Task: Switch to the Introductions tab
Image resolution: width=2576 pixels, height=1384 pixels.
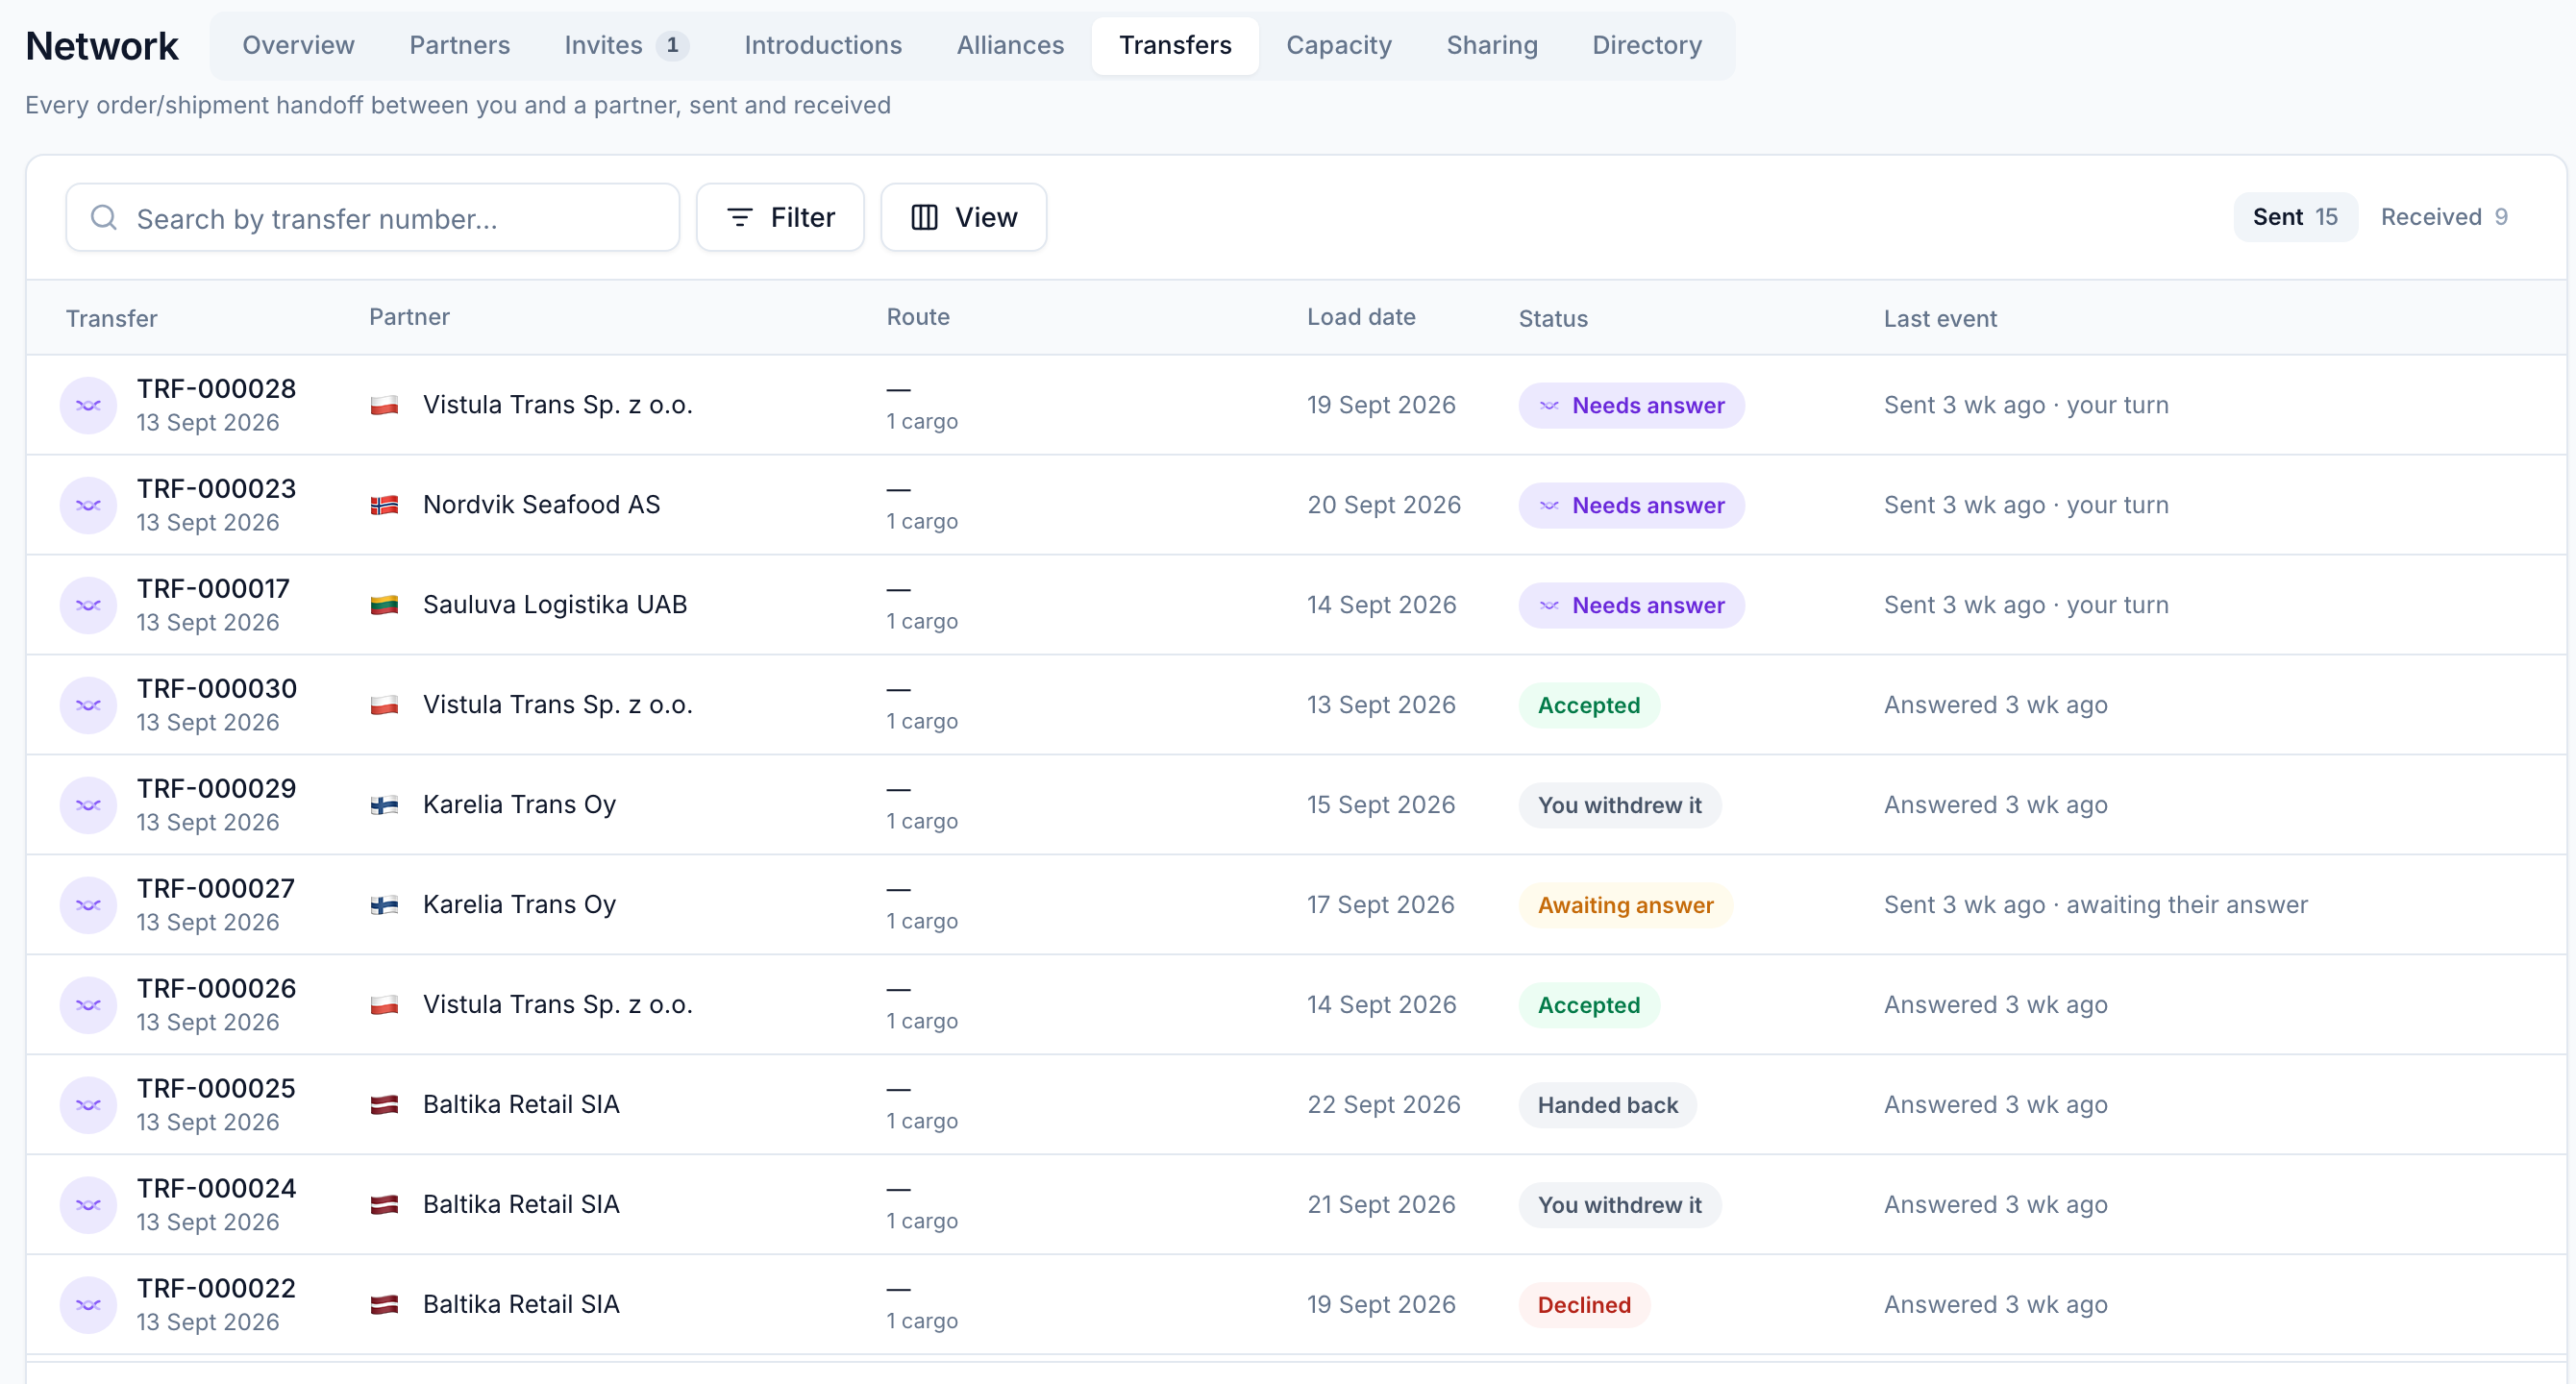Action: (x=822, y=45)
